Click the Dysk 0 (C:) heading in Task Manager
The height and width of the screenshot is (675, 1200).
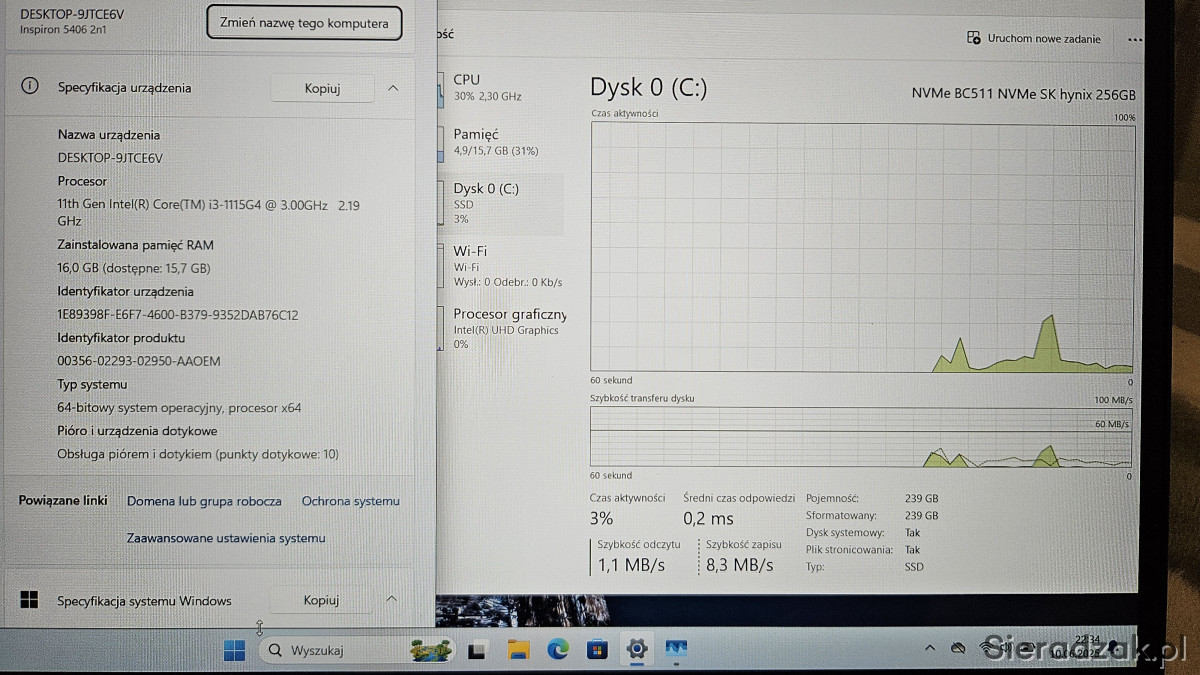click(649, 87)
